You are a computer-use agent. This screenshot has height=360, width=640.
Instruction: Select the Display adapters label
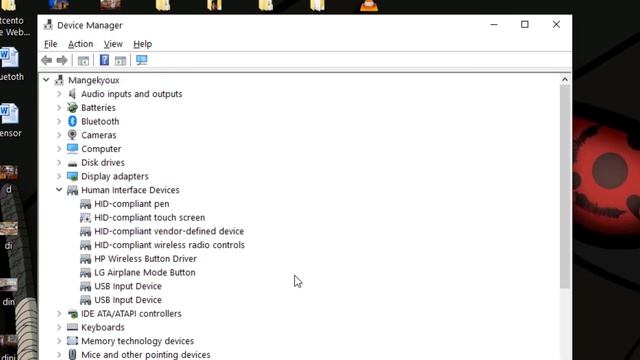(x=115, y=176)
